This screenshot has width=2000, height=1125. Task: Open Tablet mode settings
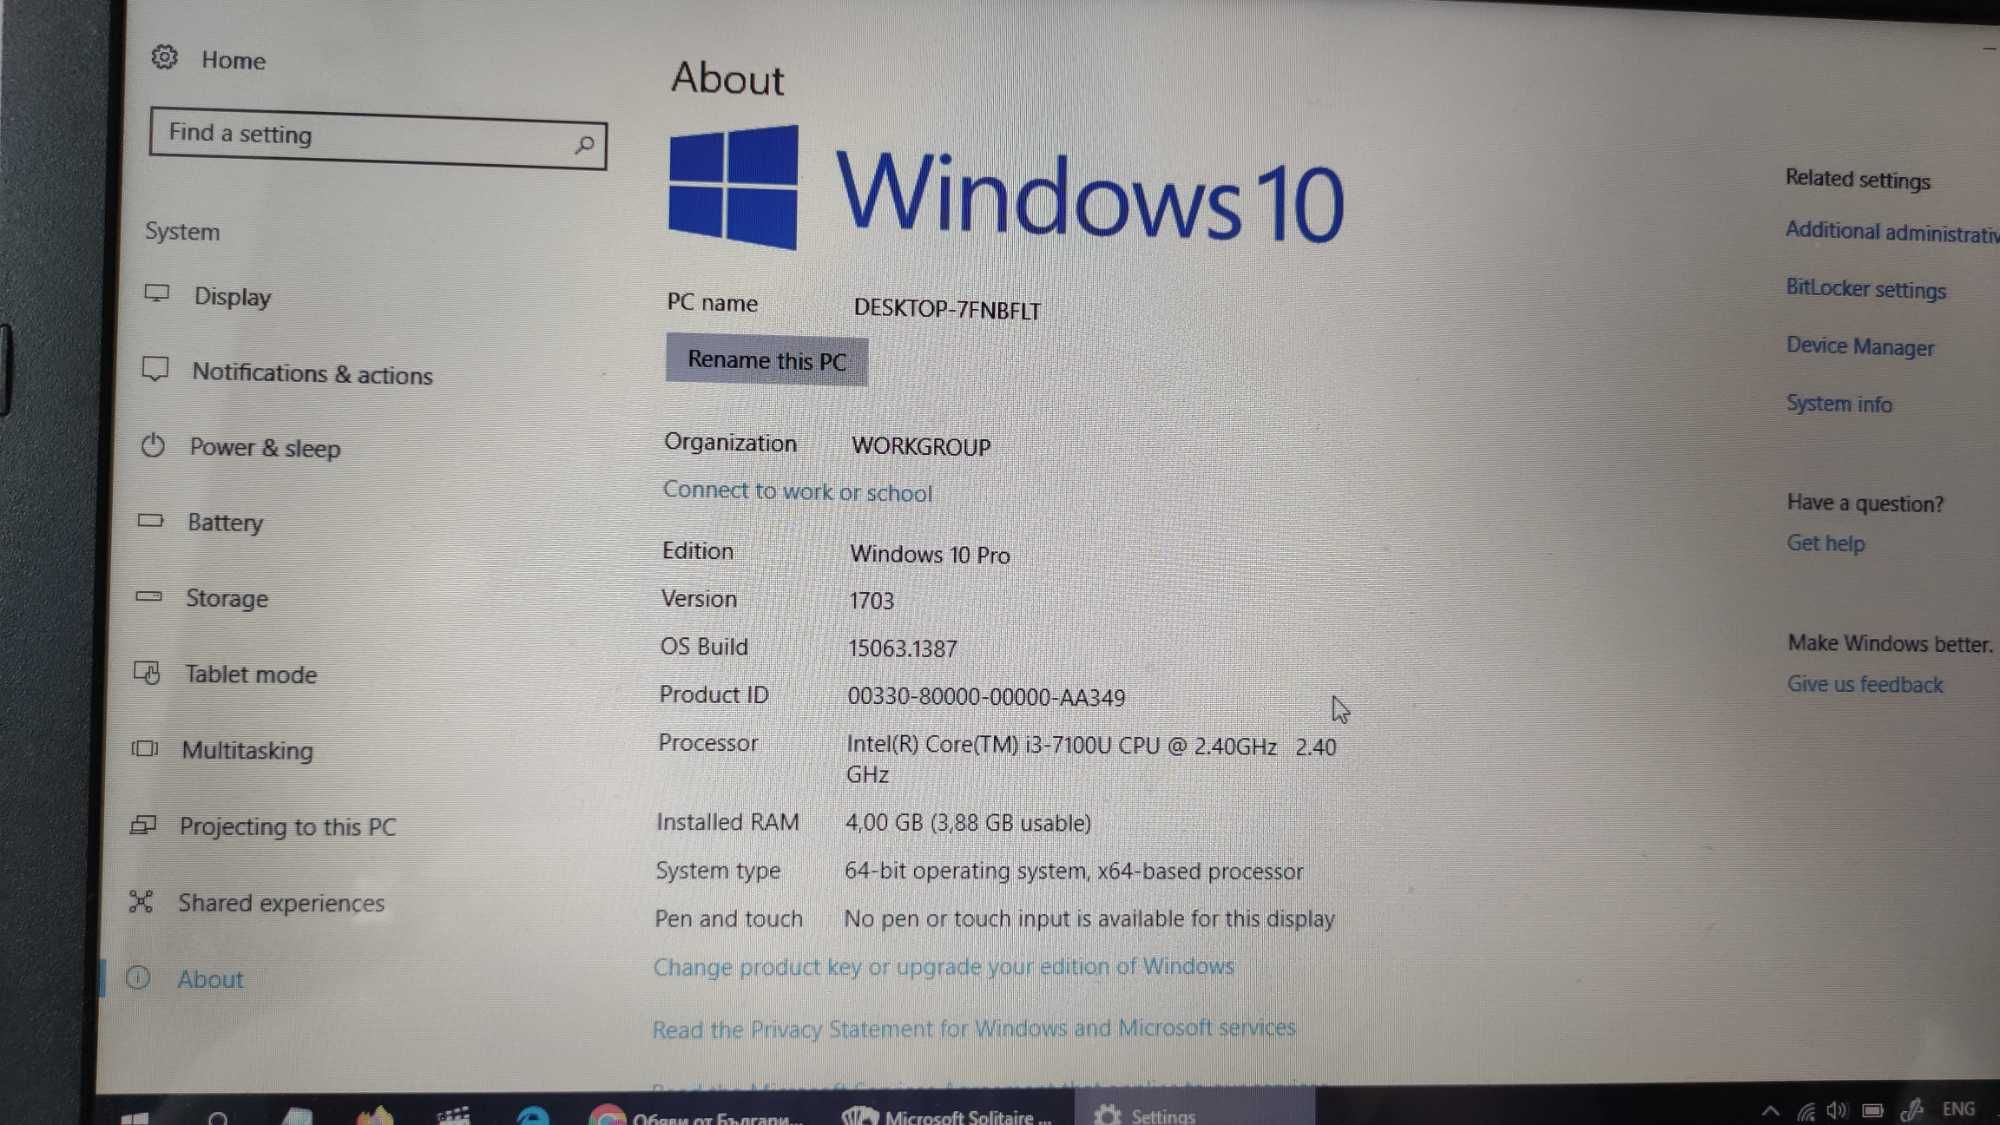pos(249,673)
